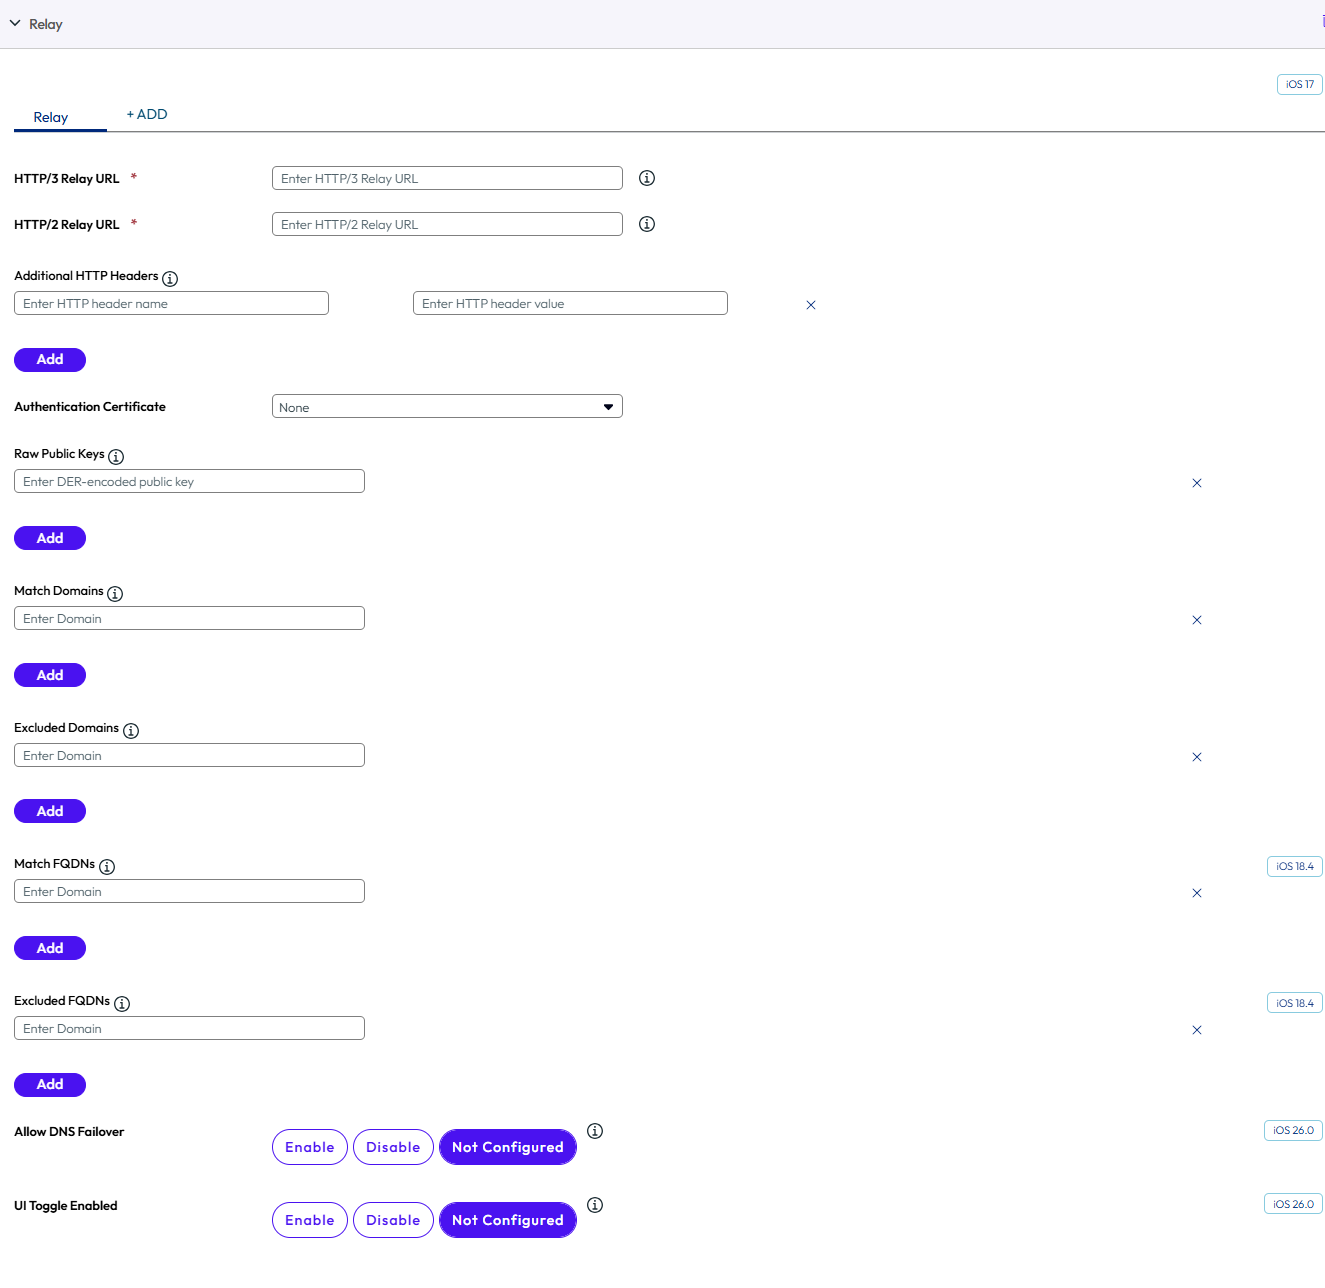Image resolution: width=1325 pixels, height=1288 pixels.
Task: Remove the Match FQDNs entry
Action: coord(1197,893)
